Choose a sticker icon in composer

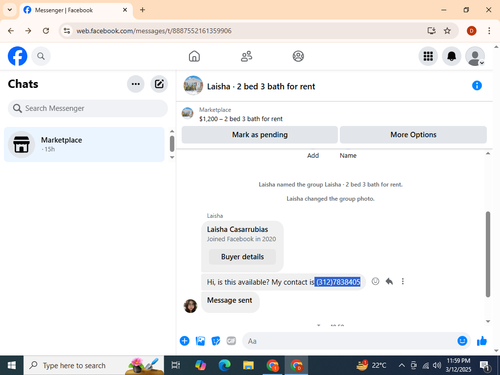(216, 341)
